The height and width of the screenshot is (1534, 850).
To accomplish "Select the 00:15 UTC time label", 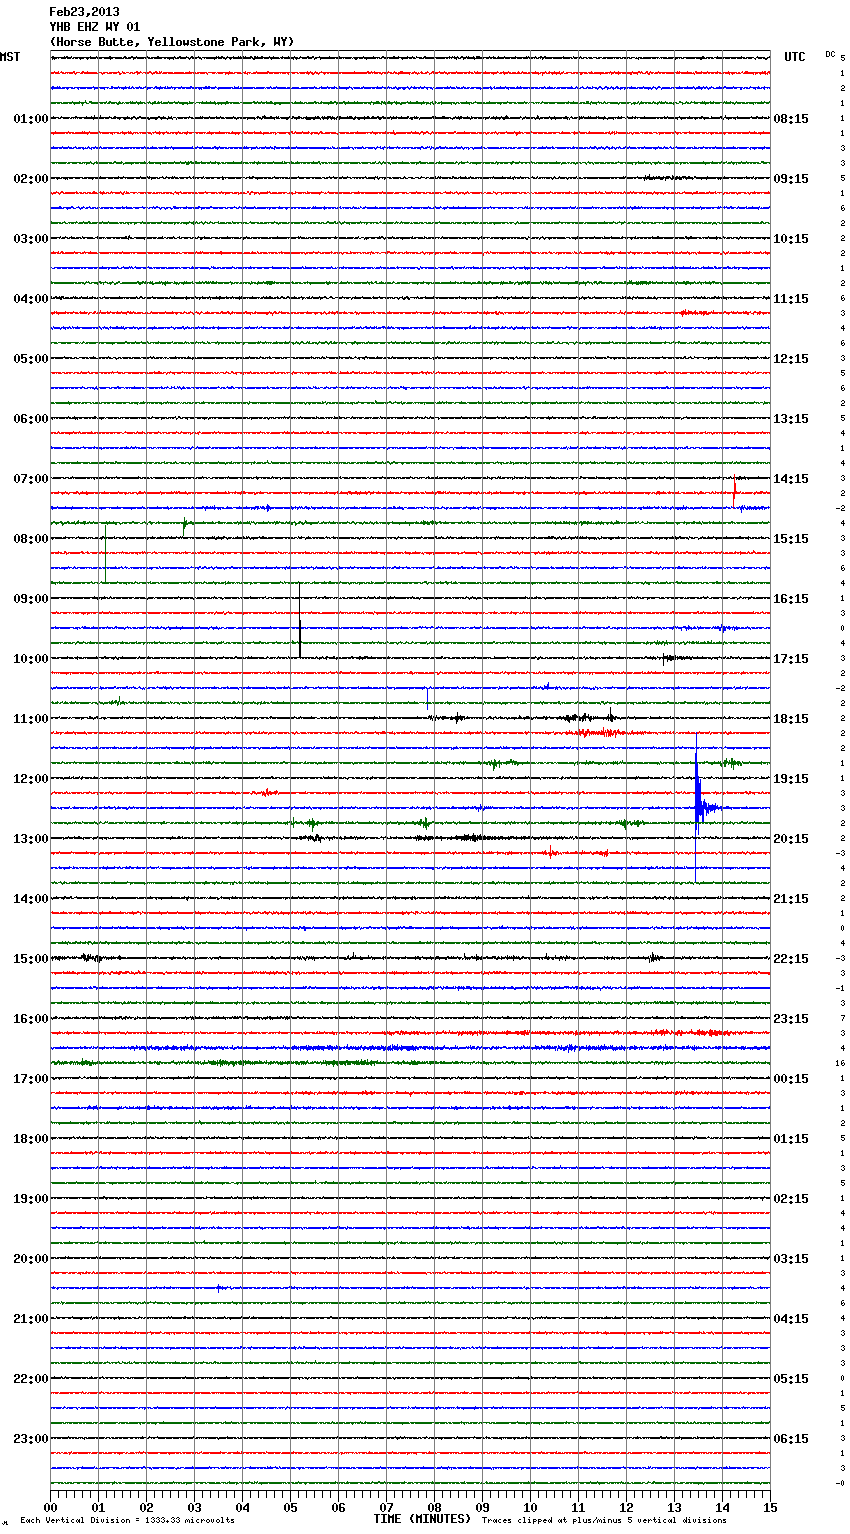I will (x=791, y=1079).
